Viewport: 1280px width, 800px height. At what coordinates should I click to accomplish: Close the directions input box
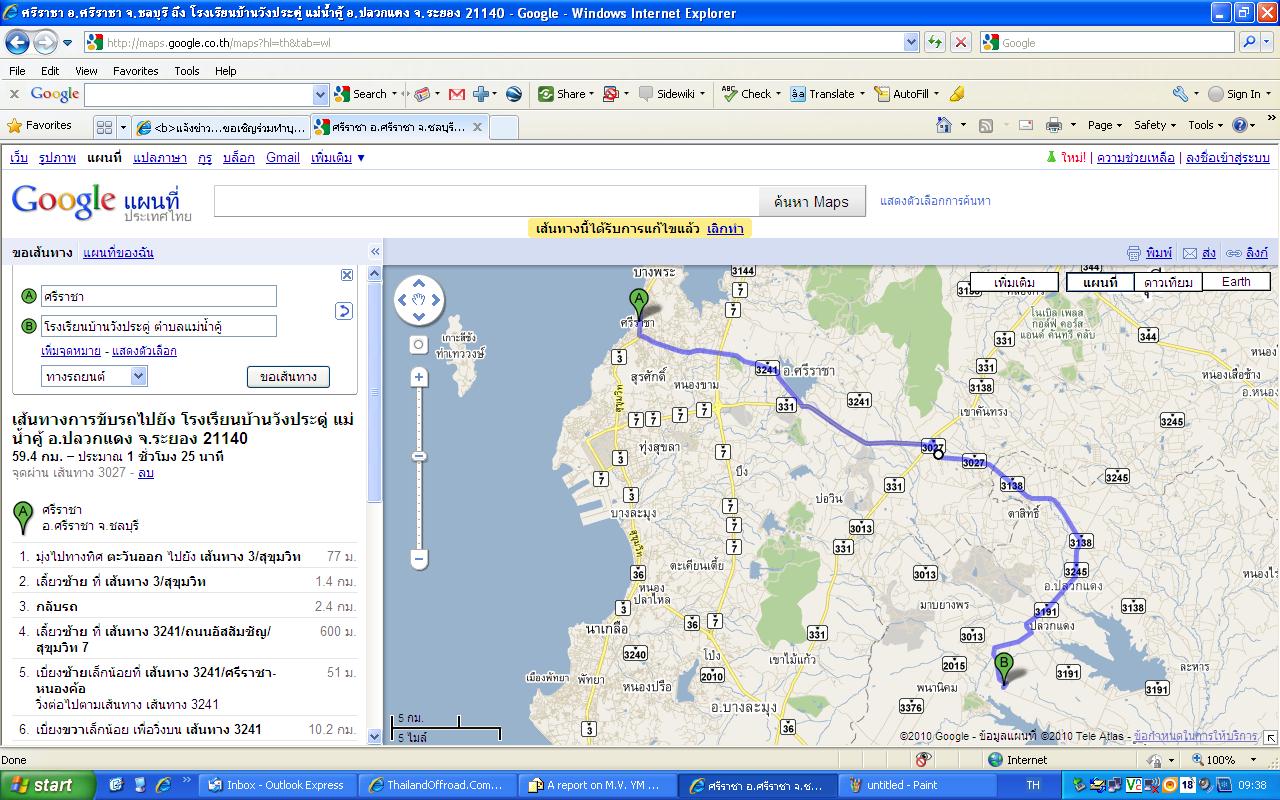pyautogui.click(x=347, y=275)
